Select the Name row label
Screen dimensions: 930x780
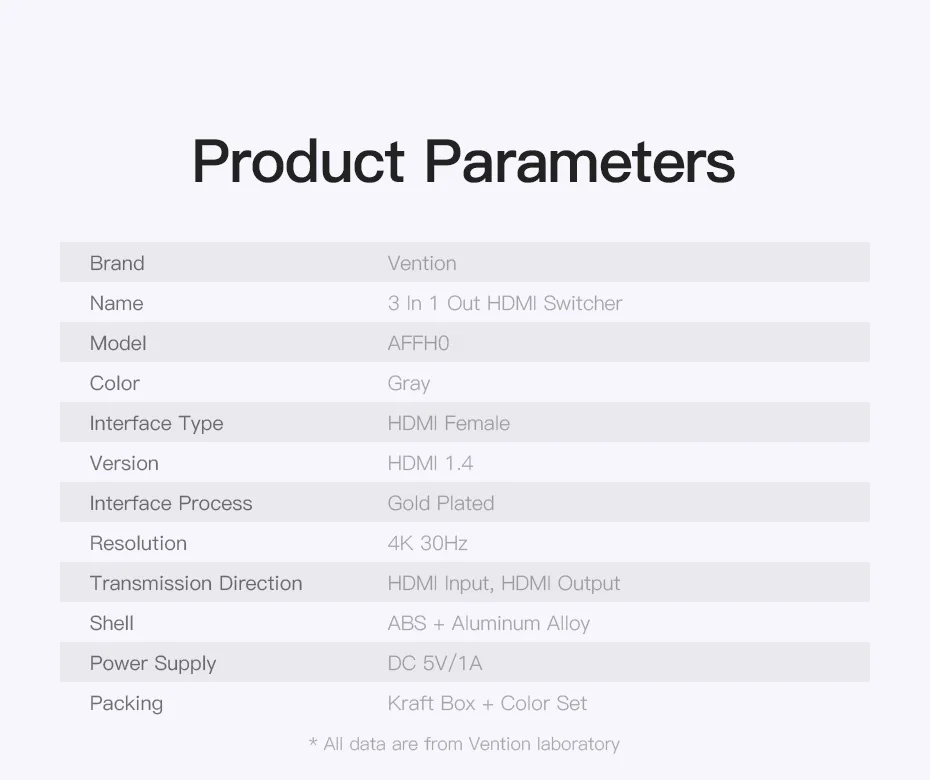(x=116, y=303)
